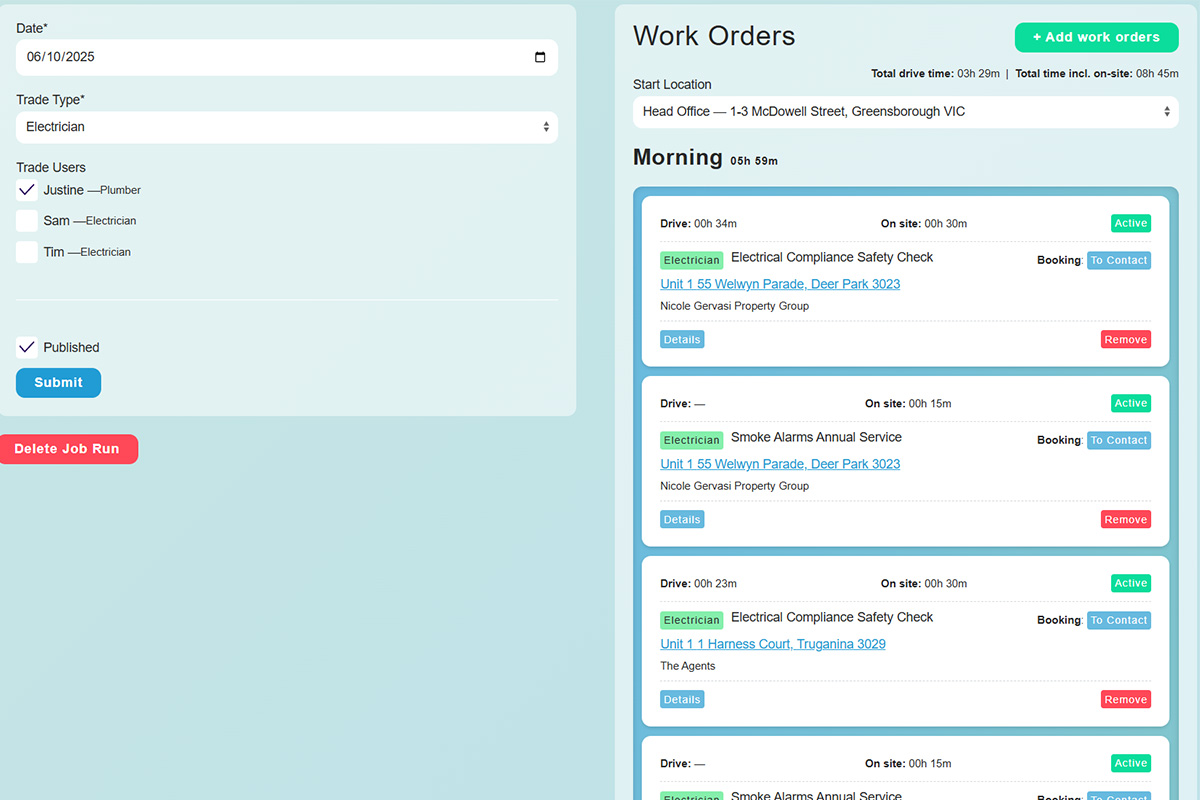Image resolution: width=1200 pixels, height=800 pixels.
Task: Click the Total time incl. on-site 08h 45m text
Action: [1097, 74]
